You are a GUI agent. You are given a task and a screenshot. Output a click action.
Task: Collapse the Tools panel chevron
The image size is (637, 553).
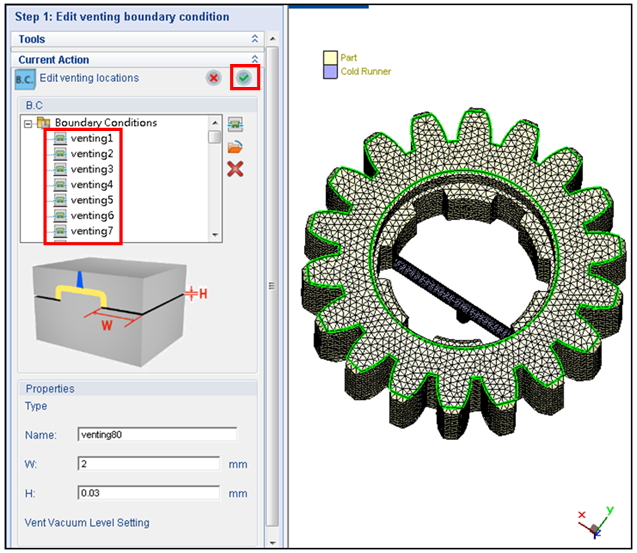(255, 39)
